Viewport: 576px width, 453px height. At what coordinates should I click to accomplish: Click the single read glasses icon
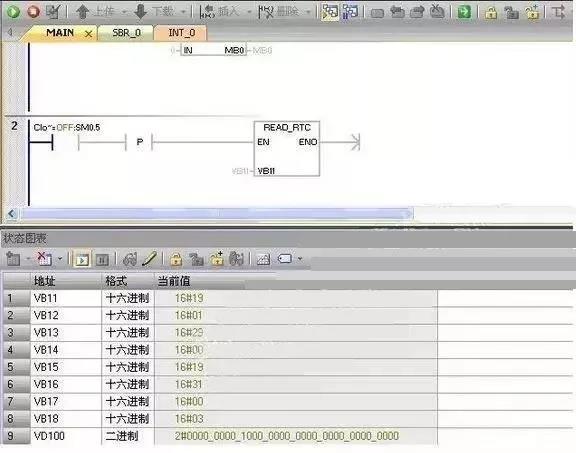tap(130, 259)
